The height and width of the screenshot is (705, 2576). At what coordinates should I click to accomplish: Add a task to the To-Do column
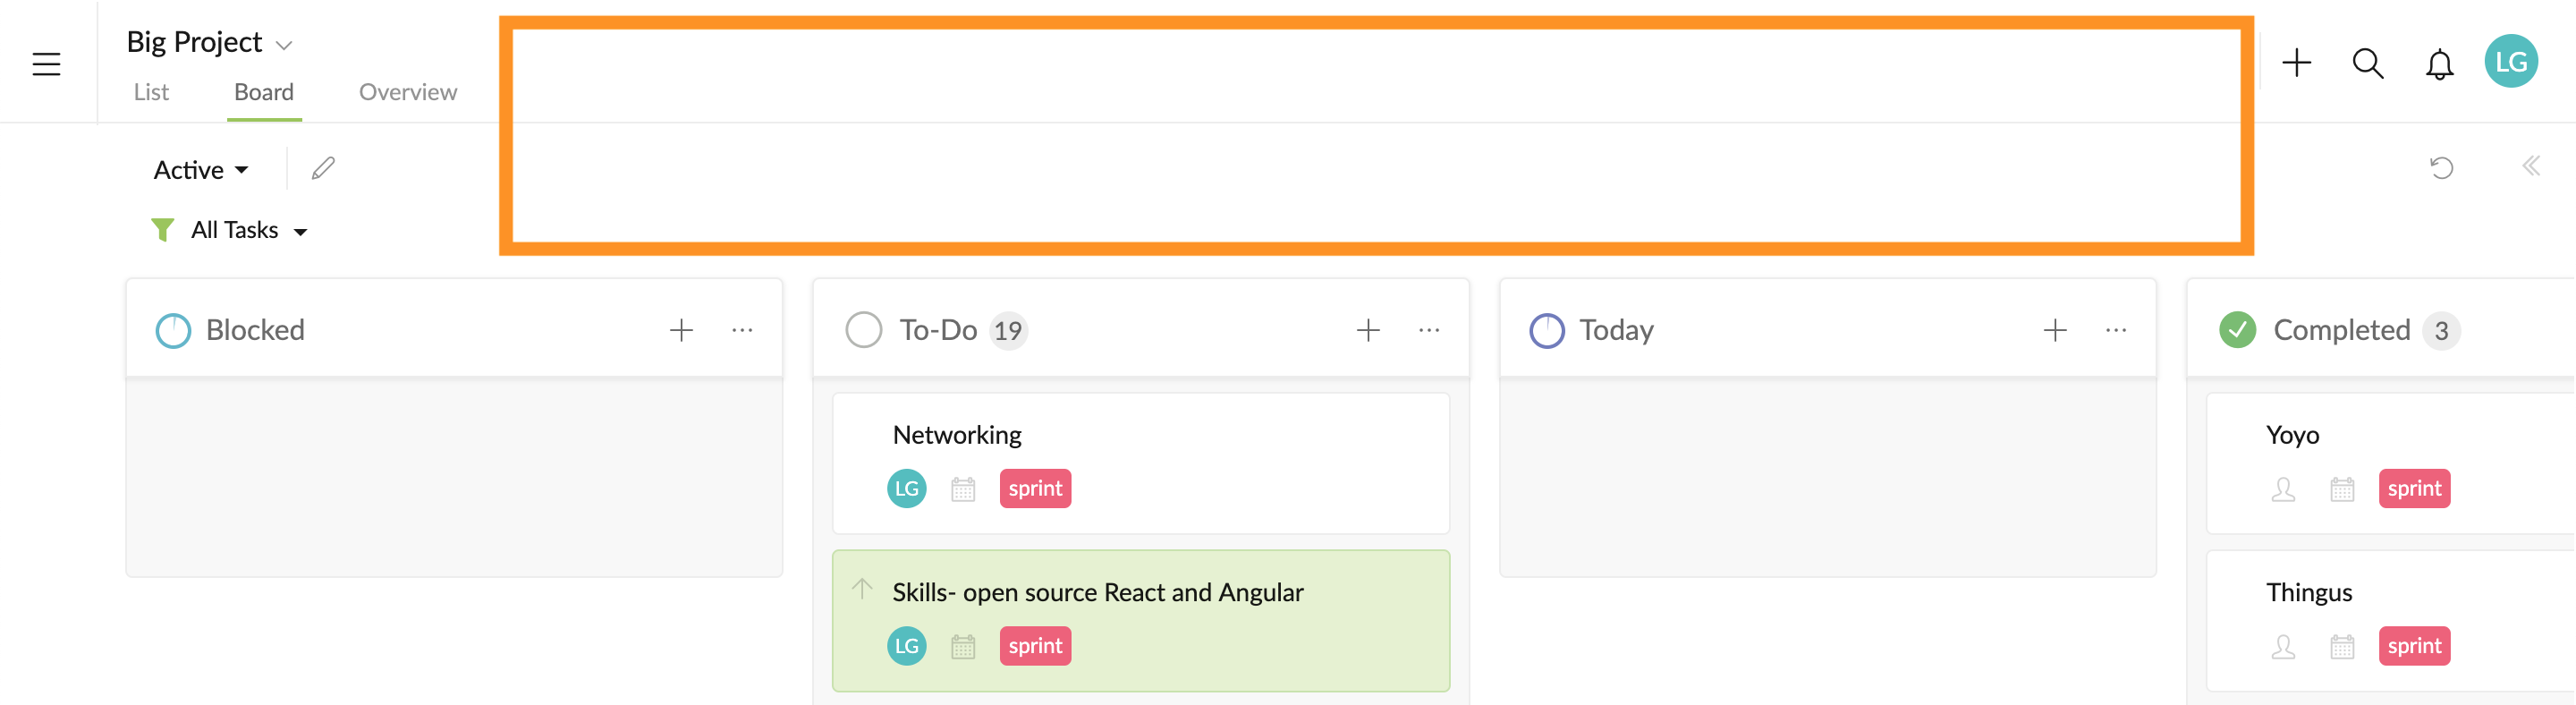pos(1368,330)
